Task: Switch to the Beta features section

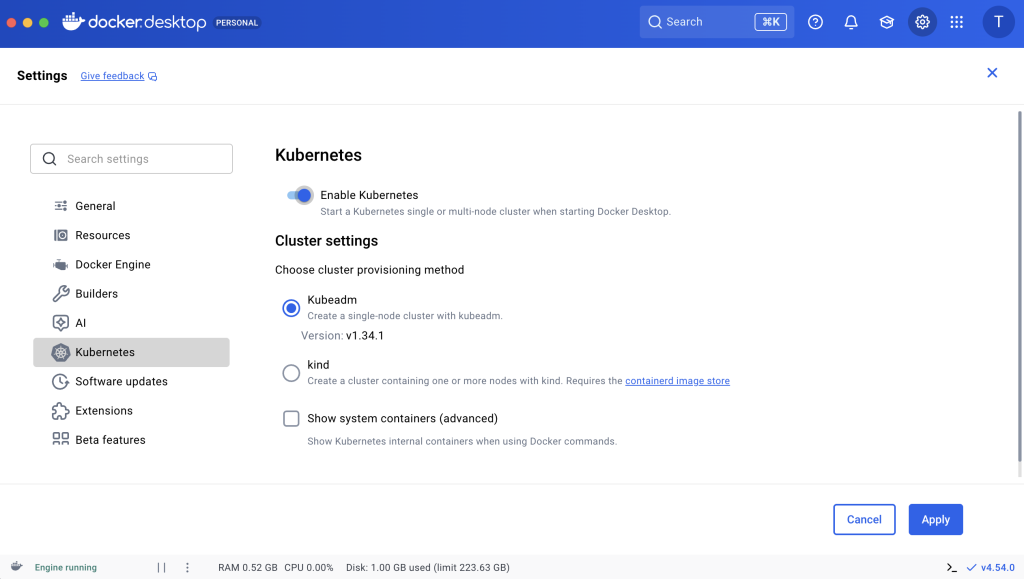Action: (x=110, y=439)
